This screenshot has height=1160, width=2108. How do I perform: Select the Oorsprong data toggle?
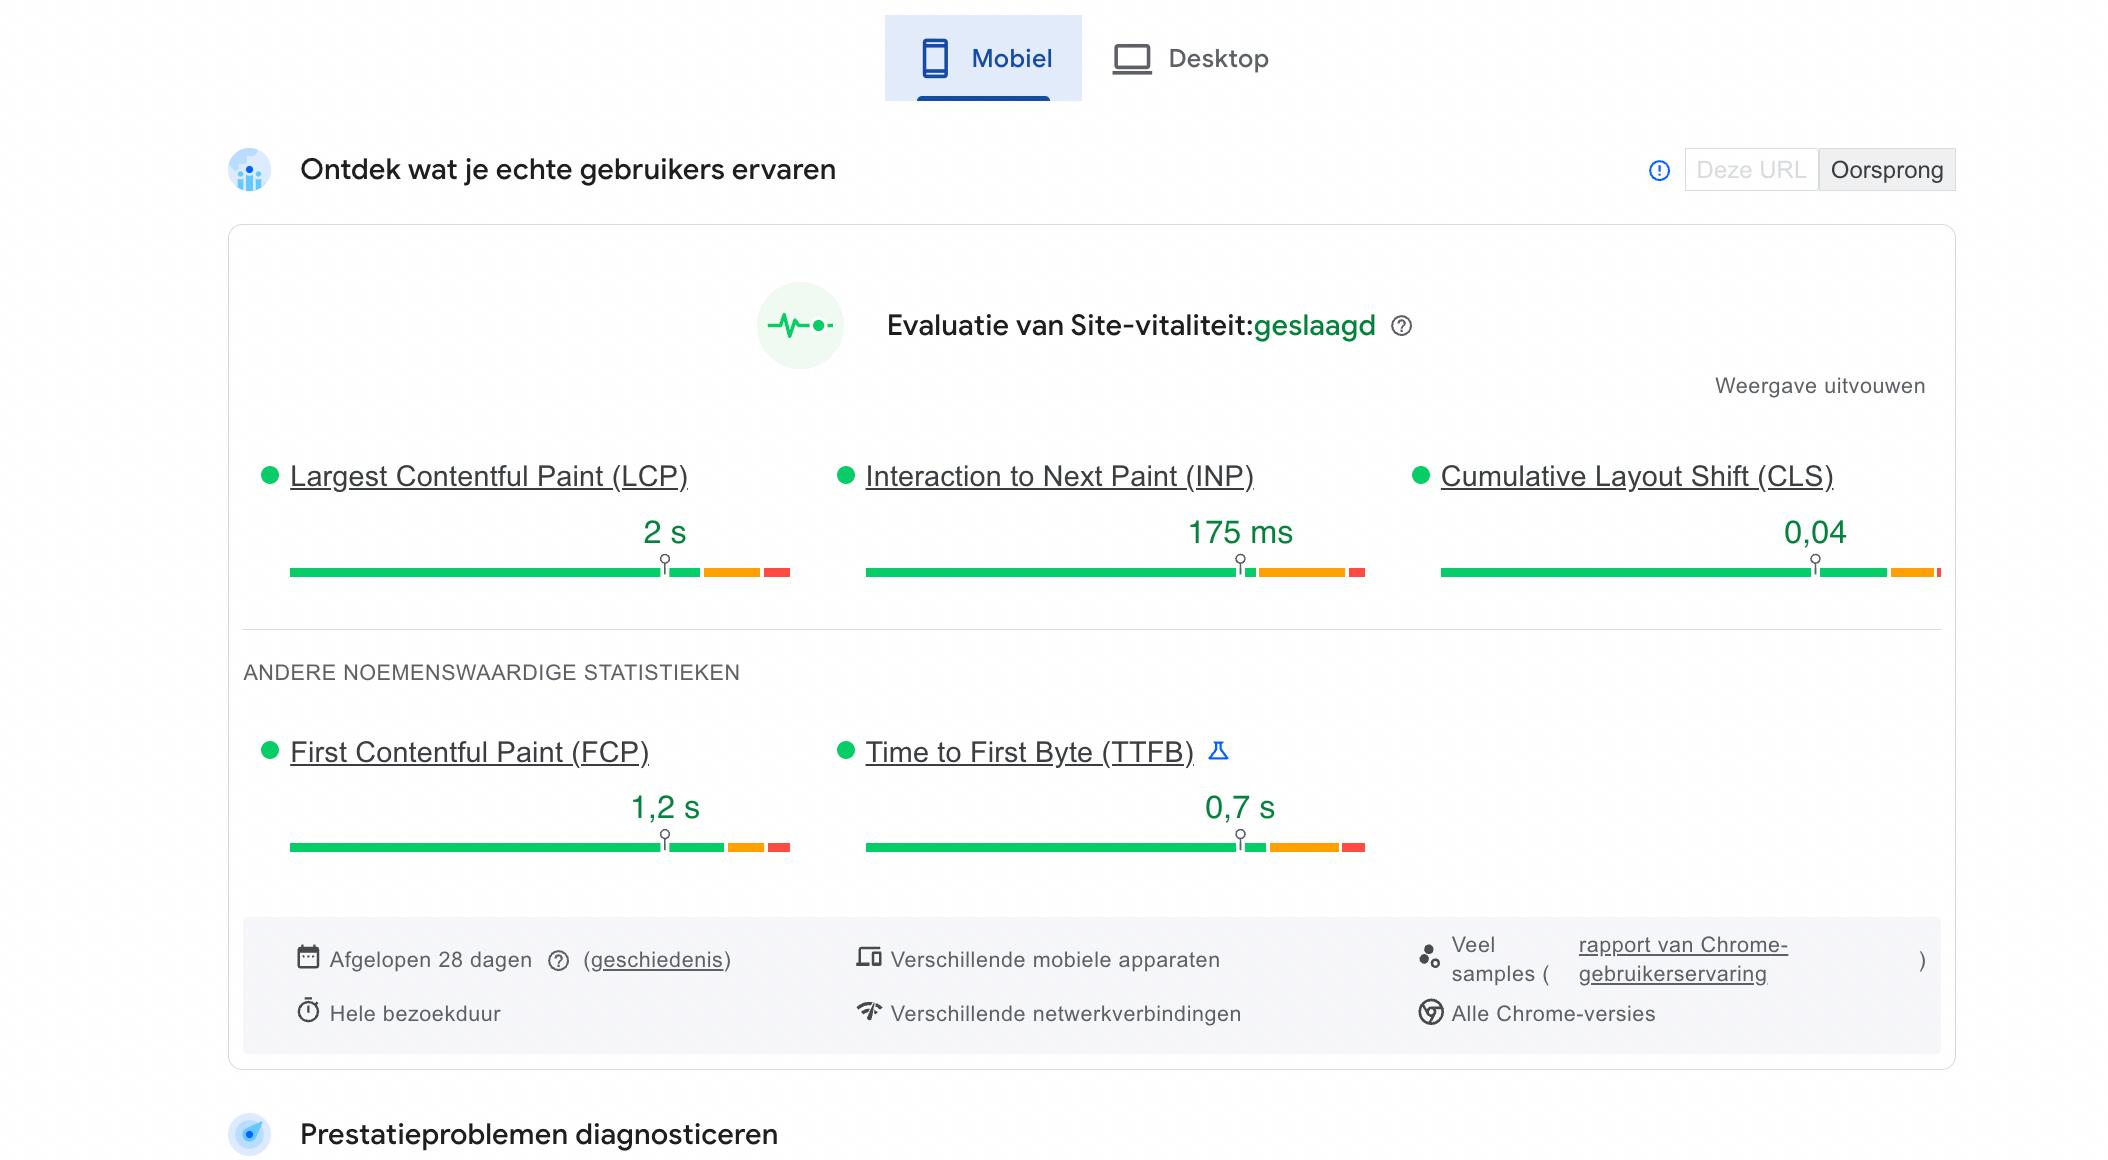point(1886,170)
